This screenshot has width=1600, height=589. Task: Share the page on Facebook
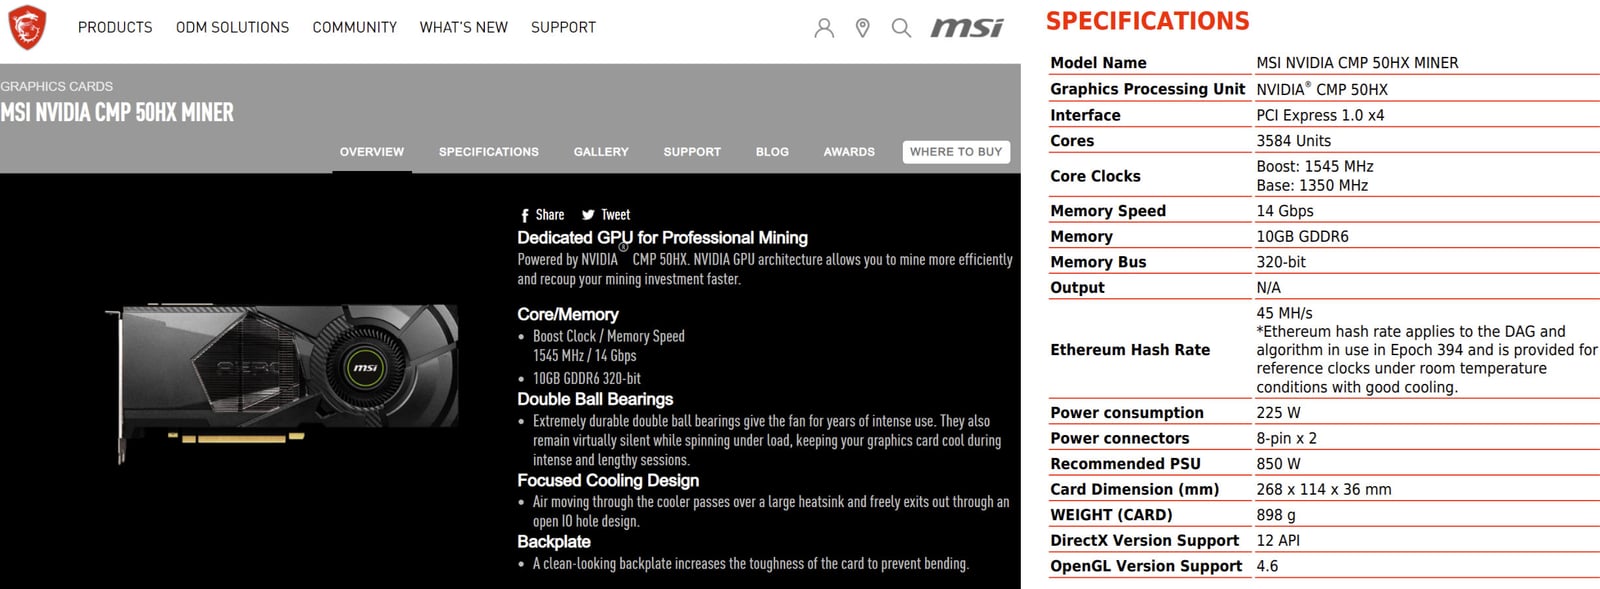542,215
